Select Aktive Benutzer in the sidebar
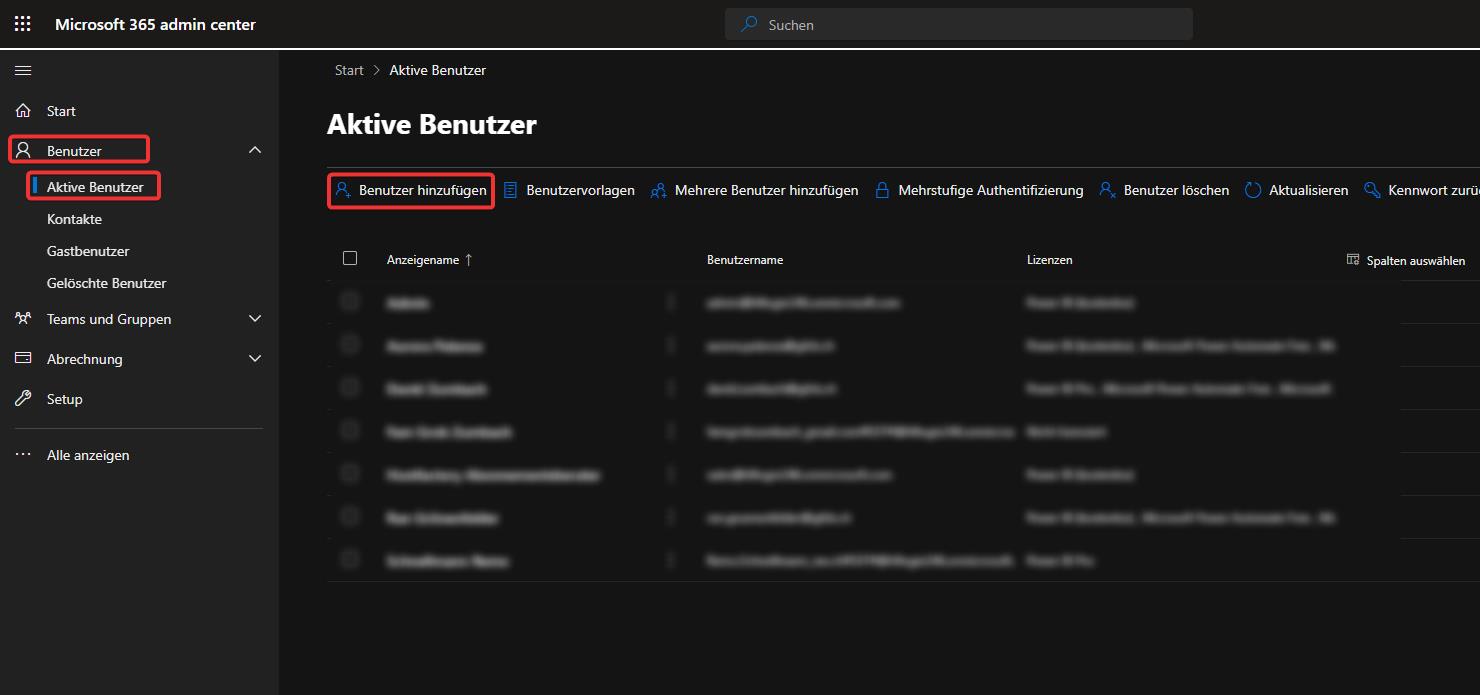The height and width of the screenshot is (695, 1480). [95, 187]
